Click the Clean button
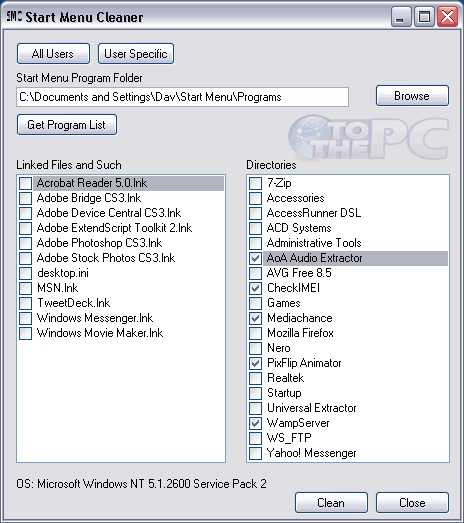The height and width of the screenshot is (523, 464). pos(331,502)
